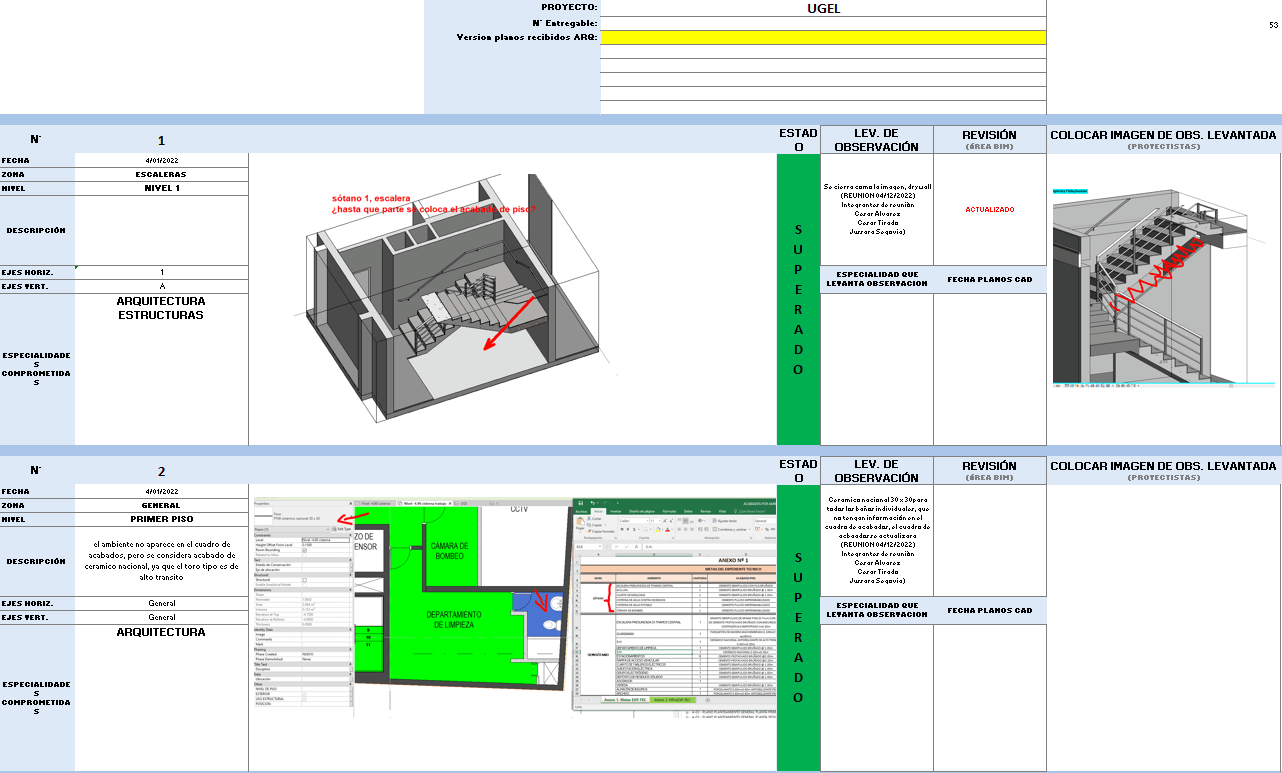This screenshot has height=773, width=1282.
Task: Select the green SUPERADO status cell for item 1
Action: click(x=797, y=299)
